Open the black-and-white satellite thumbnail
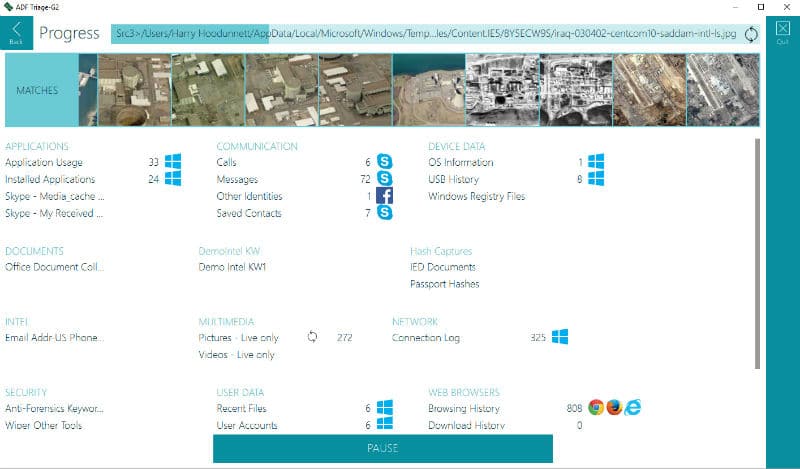800x469 pixels. [x=503, y=90]
